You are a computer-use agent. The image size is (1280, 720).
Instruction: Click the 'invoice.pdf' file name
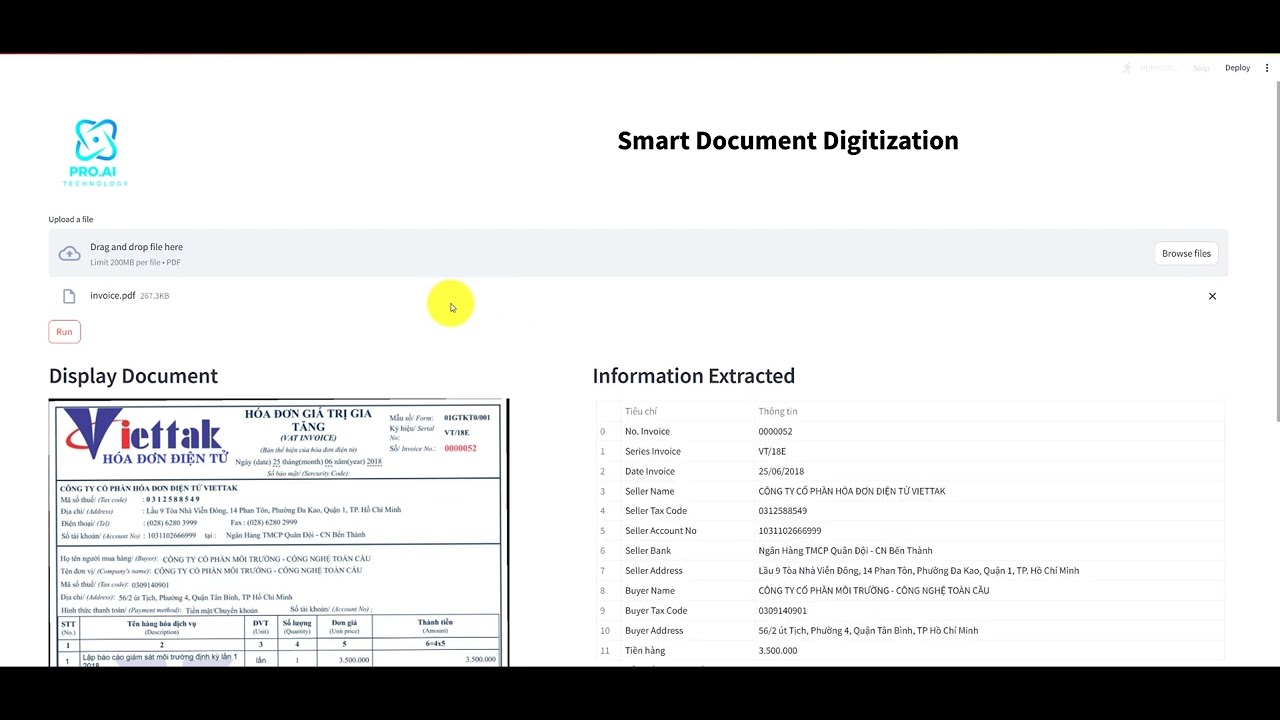(x=112, y=296)
